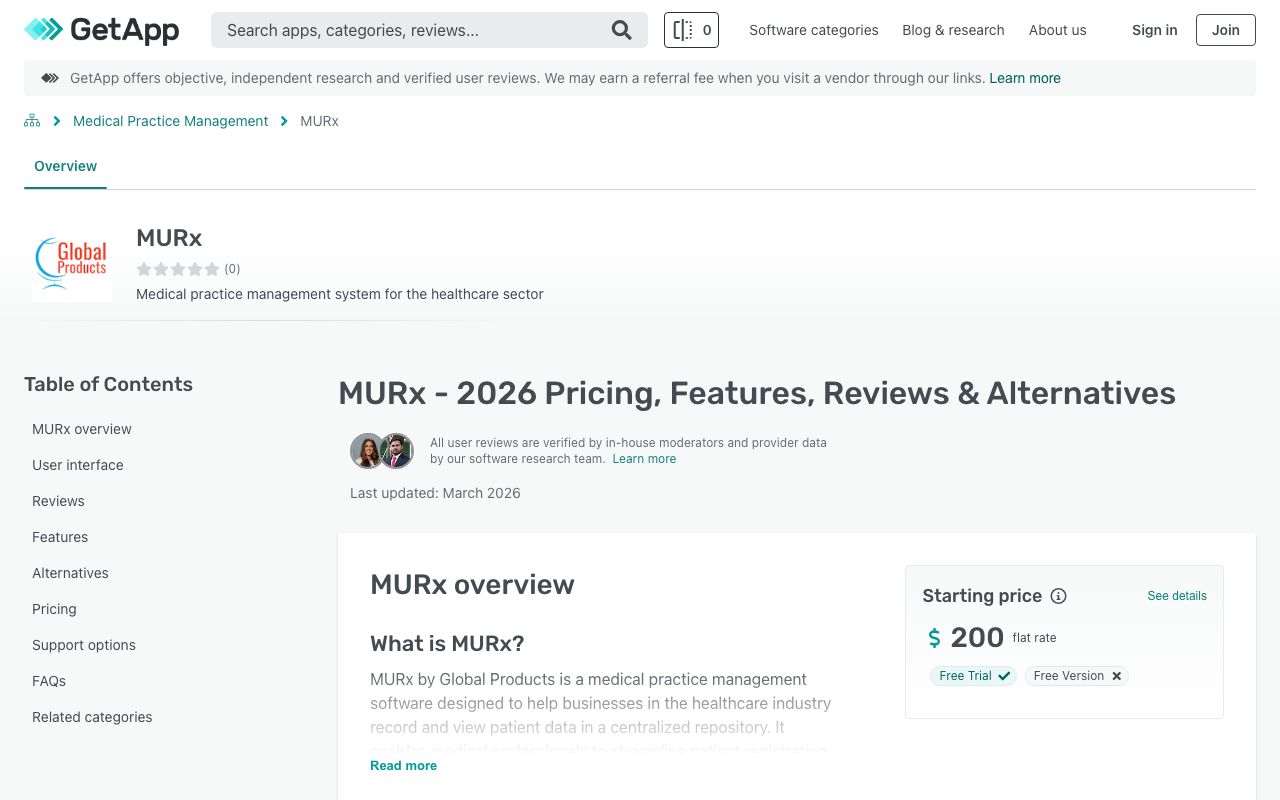Open the compare apps counter button
The width and height of the screenshot is (1280, 800).
691,30
